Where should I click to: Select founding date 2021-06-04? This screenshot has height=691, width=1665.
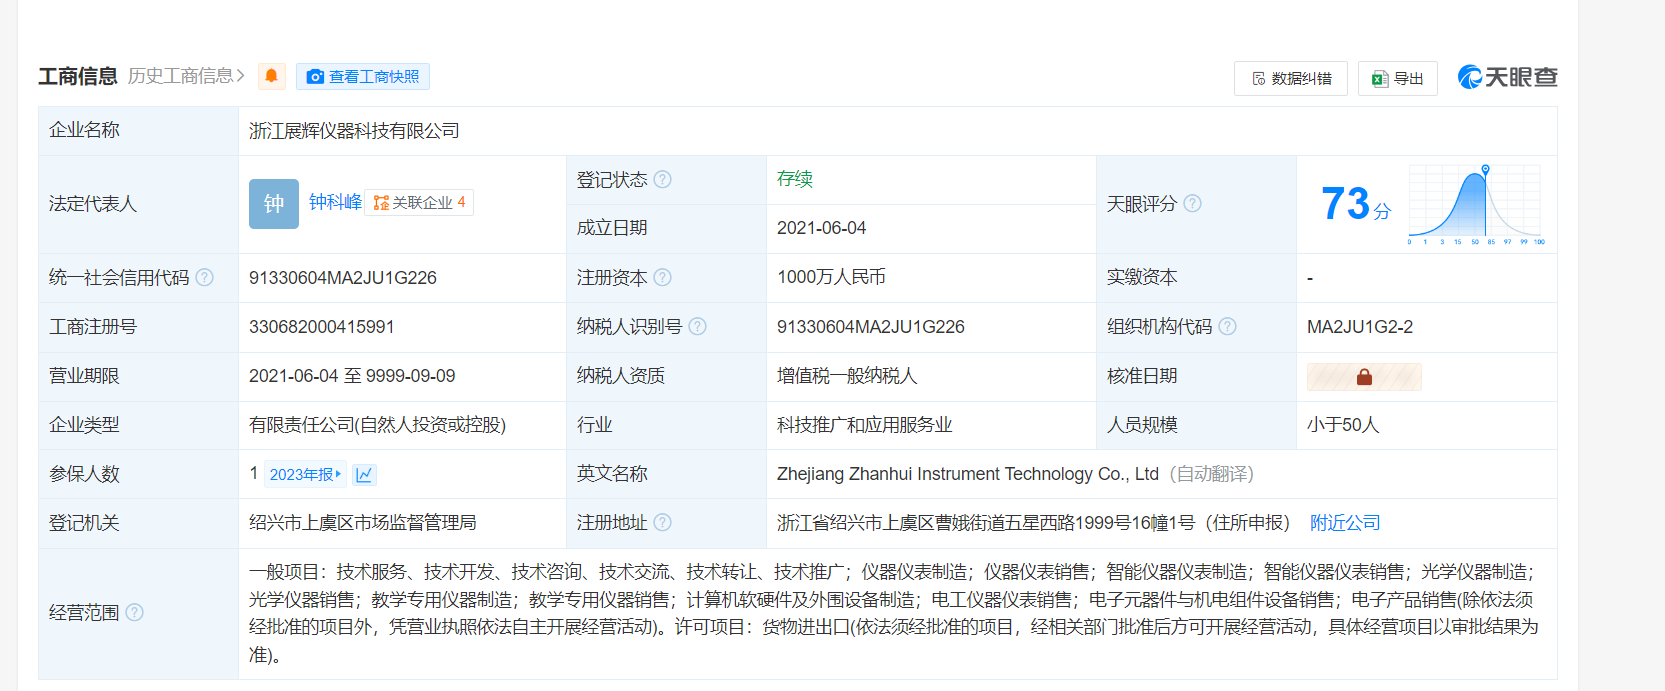click(822, 228)
